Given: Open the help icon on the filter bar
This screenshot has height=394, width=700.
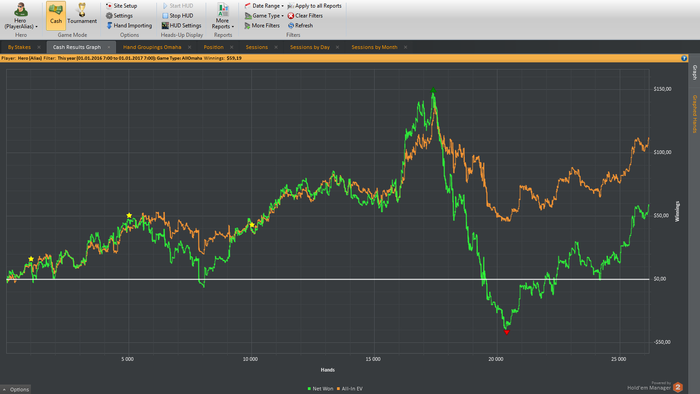Looking at the screenshot, I should [684, 58].
